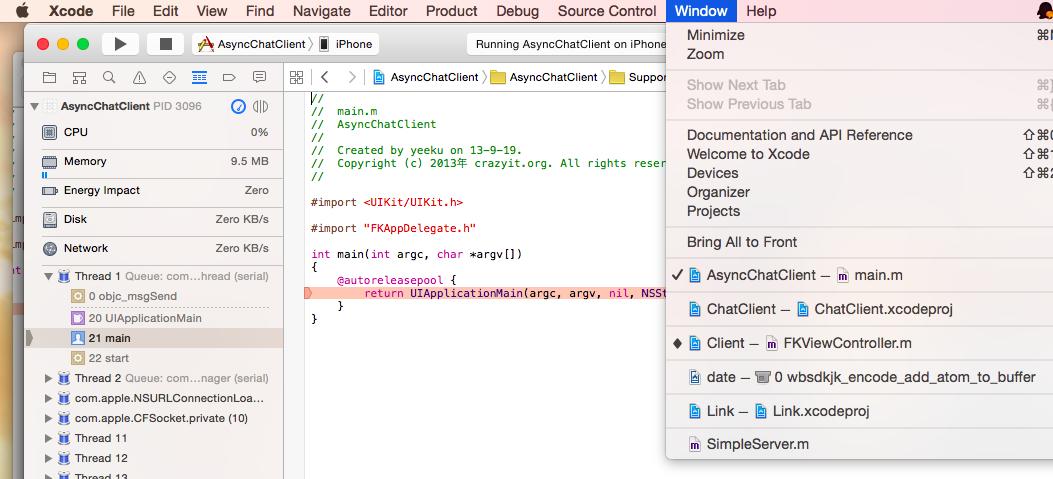Open the Report navigator speech bubble icon
Image resolution: width=1053 pixels, height=479 pixels.
(x=259, y=77)
